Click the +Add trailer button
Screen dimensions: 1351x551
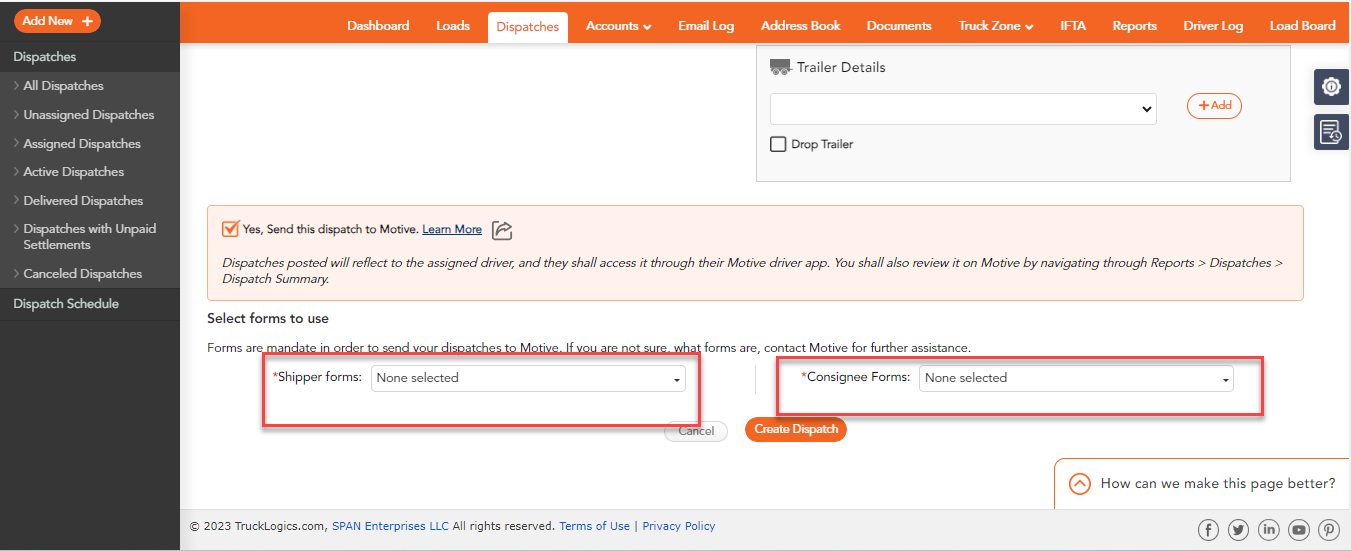[x=1214, y=105]
